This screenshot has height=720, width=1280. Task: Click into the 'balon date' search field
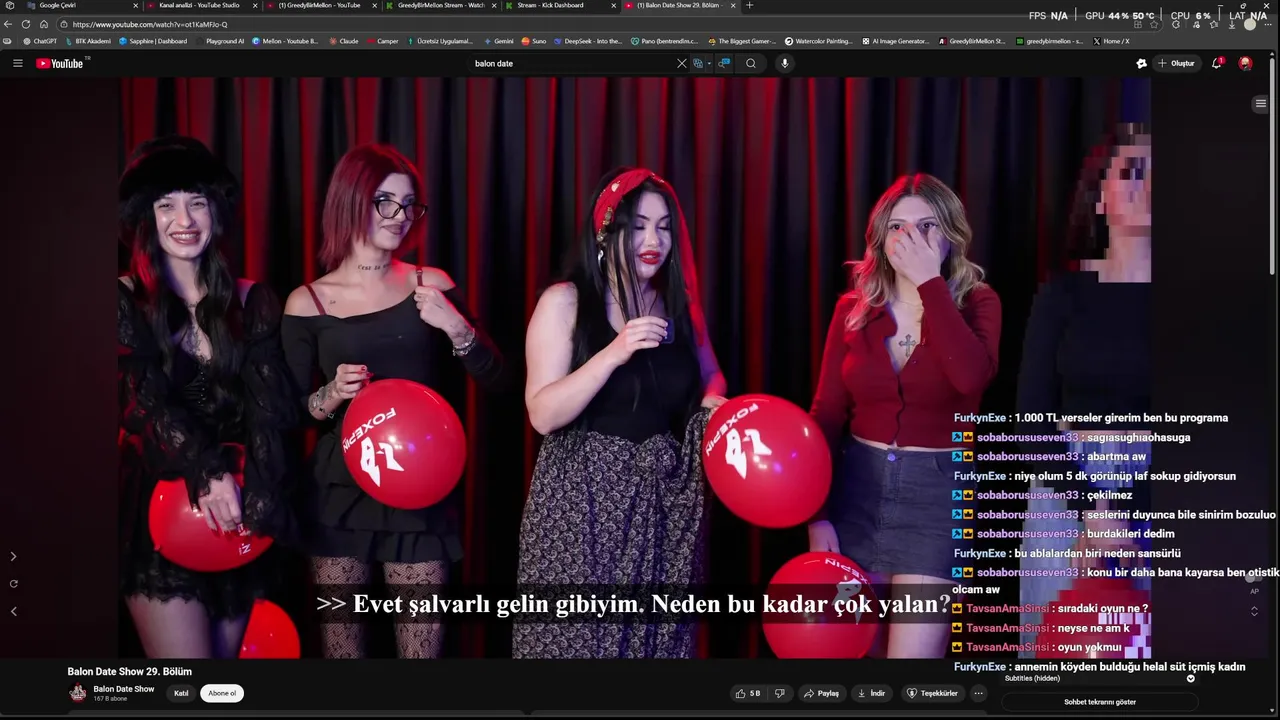[x=570, y=63]
